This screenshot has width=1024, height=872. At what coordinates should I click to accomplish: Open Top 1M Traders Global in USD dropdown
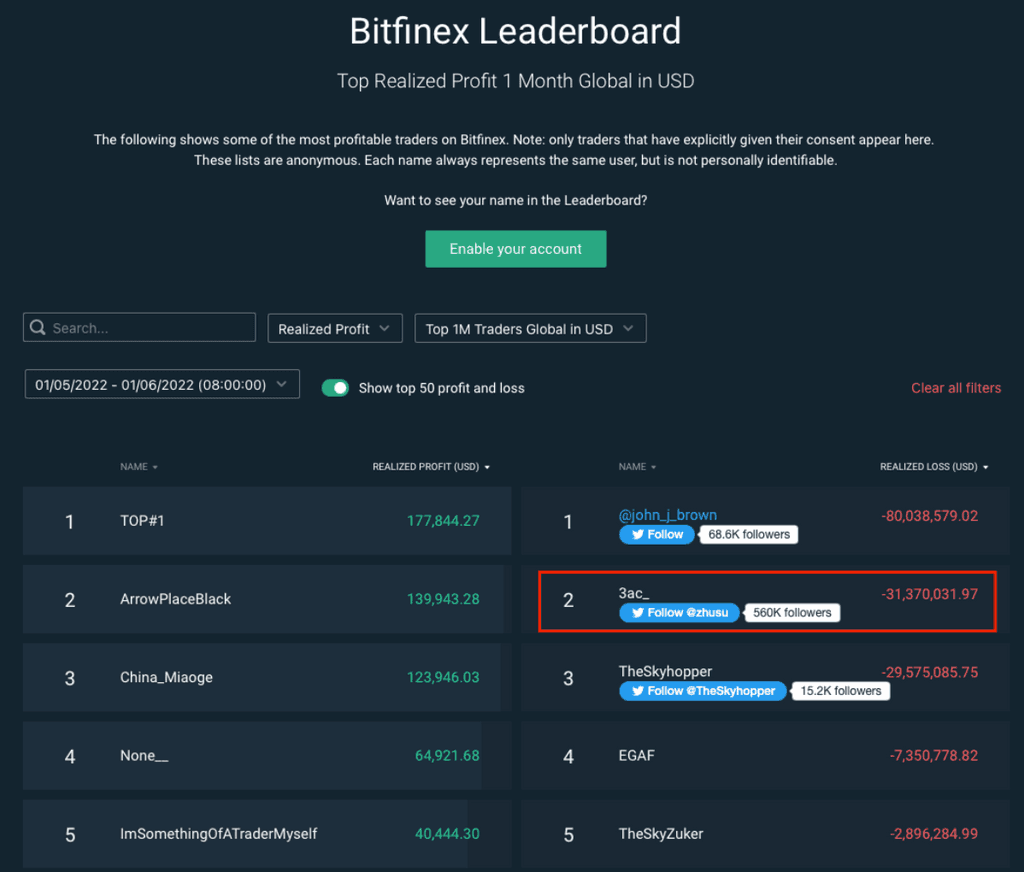coord(530,329)
